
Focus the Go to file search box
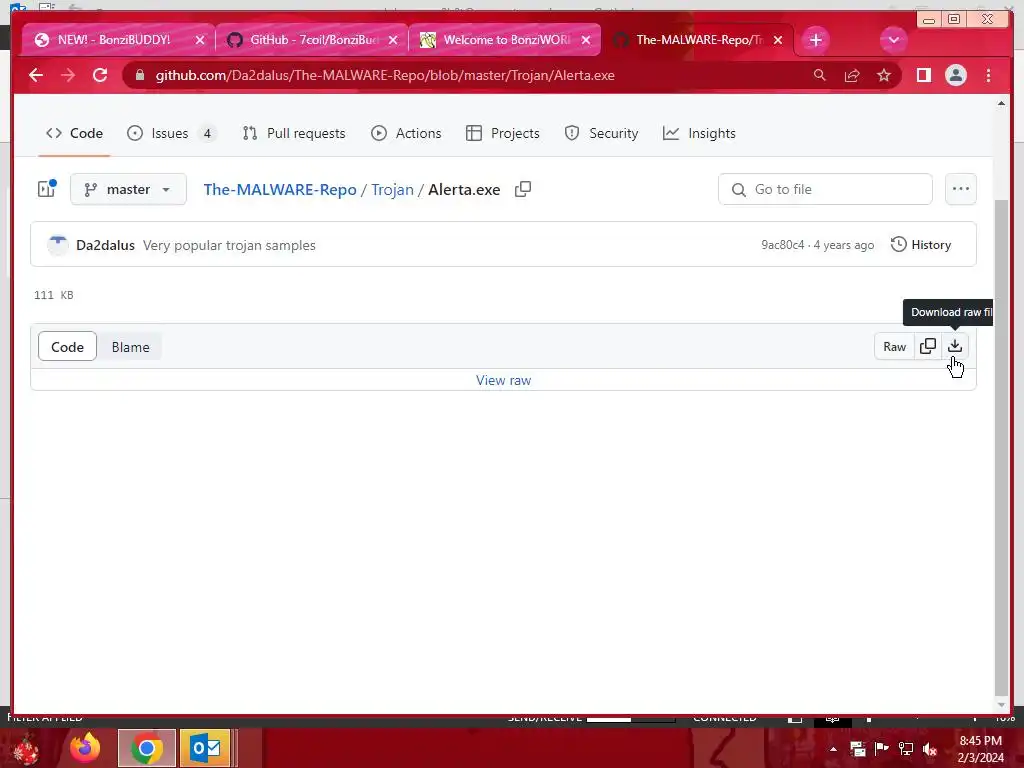(825, 189)
